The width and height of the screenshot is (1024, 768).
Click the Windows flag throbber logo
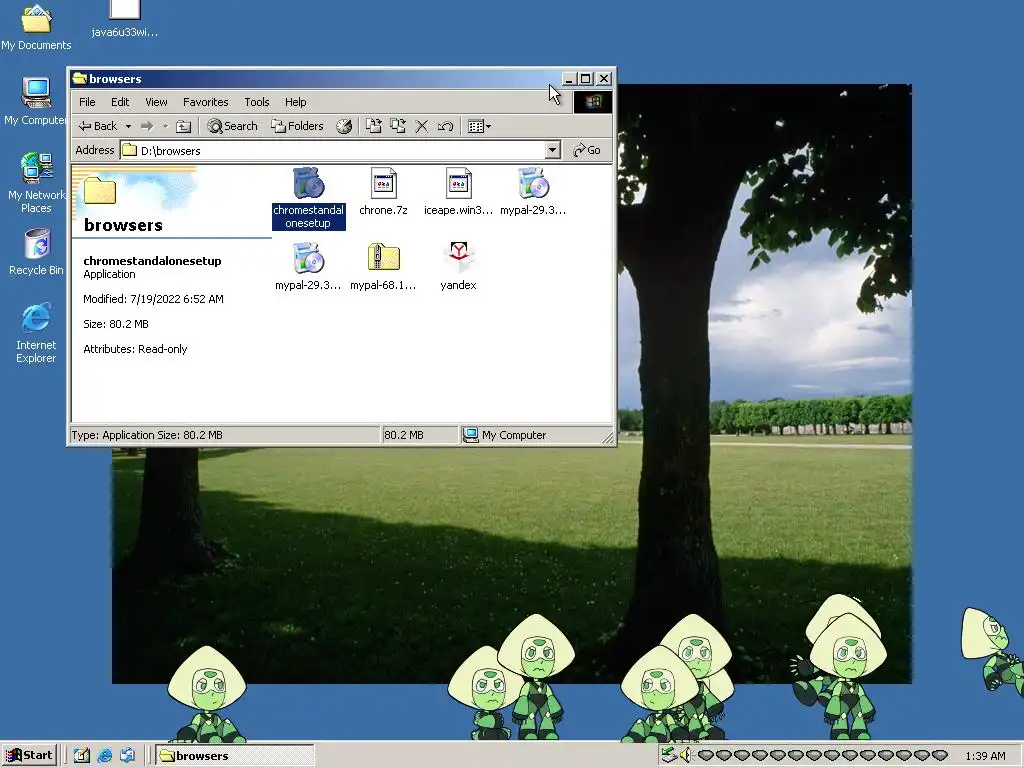pos(593,101)
